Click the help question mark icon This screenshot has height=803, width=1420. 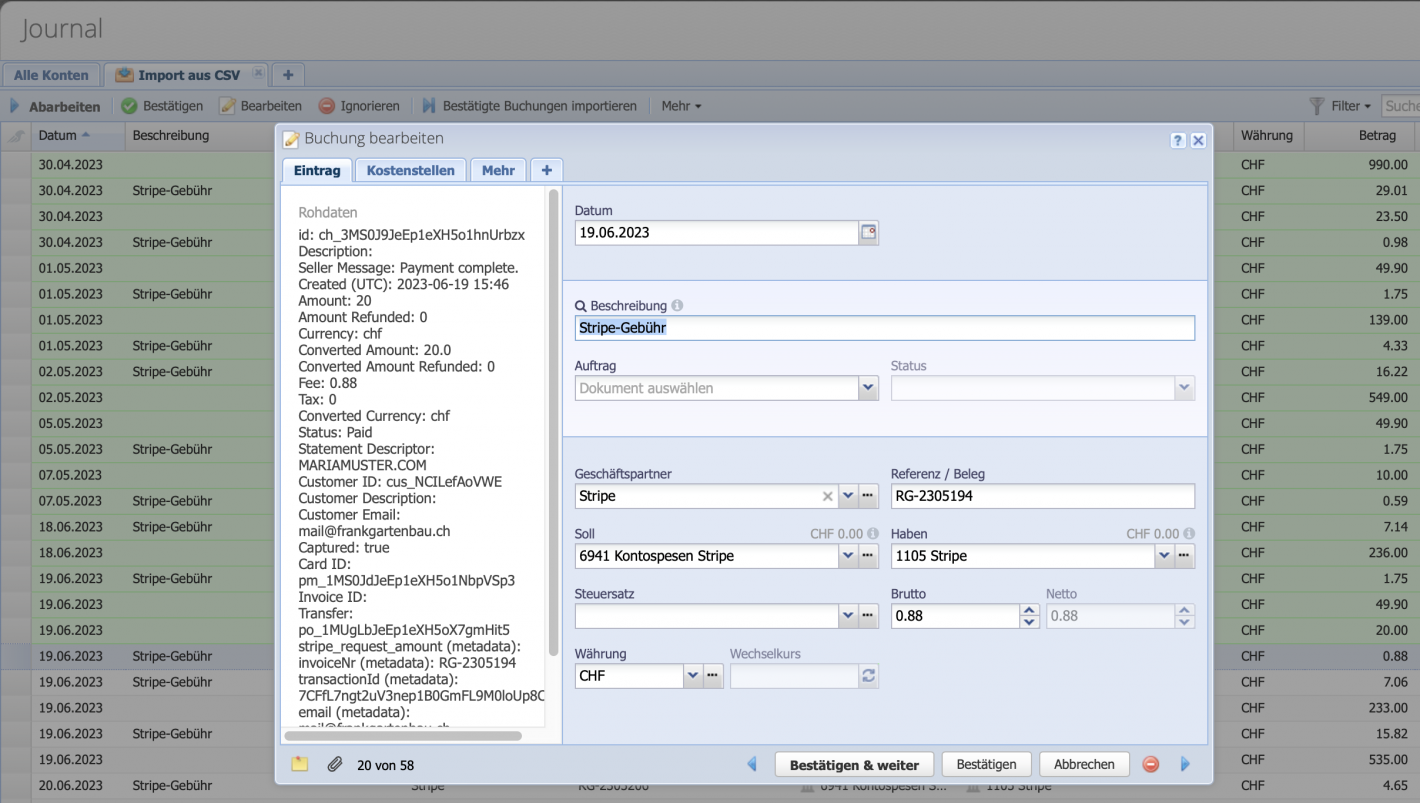point(1177,139)
